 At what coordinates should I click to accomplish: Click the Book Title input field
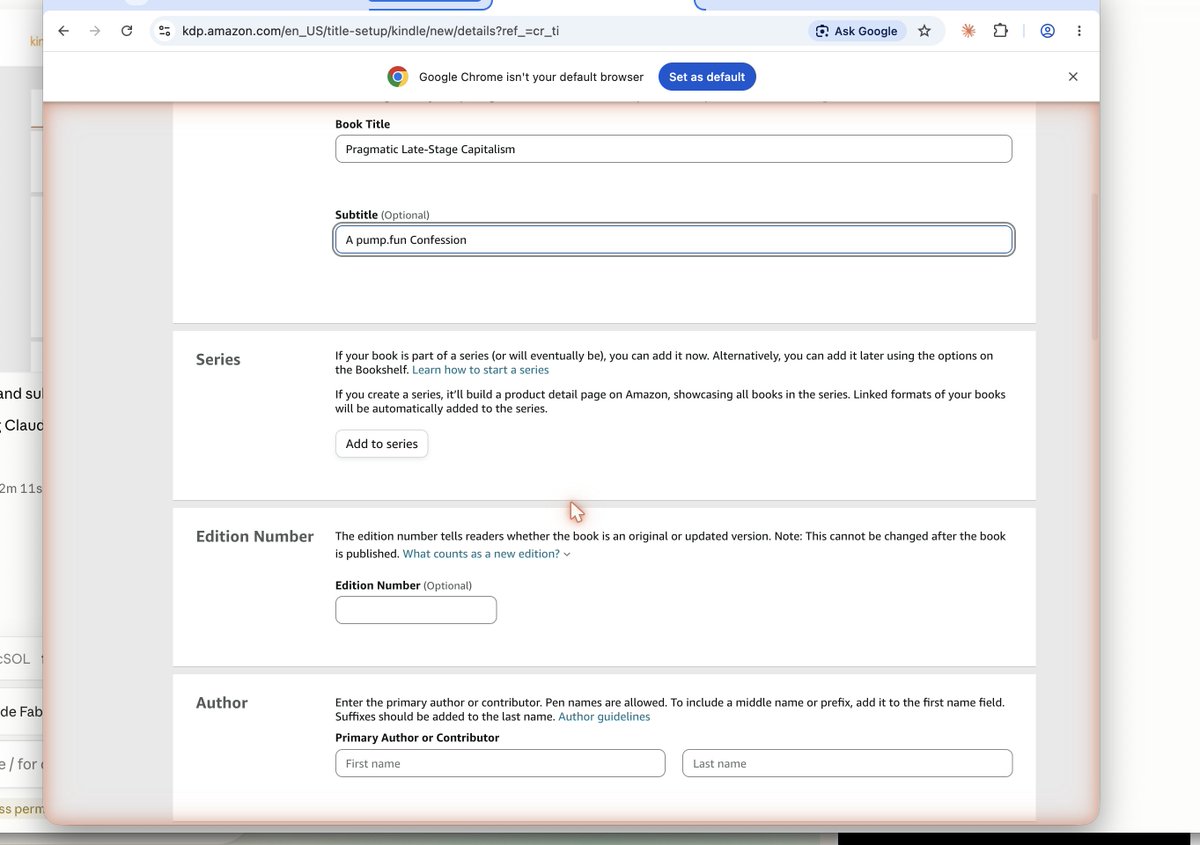click(x=673, y=149)
